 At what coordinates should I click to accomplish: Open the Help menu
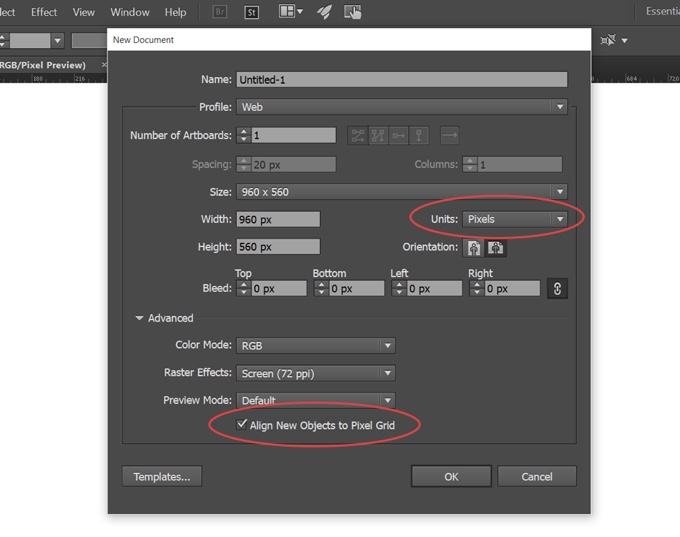(x=175, y=12)
